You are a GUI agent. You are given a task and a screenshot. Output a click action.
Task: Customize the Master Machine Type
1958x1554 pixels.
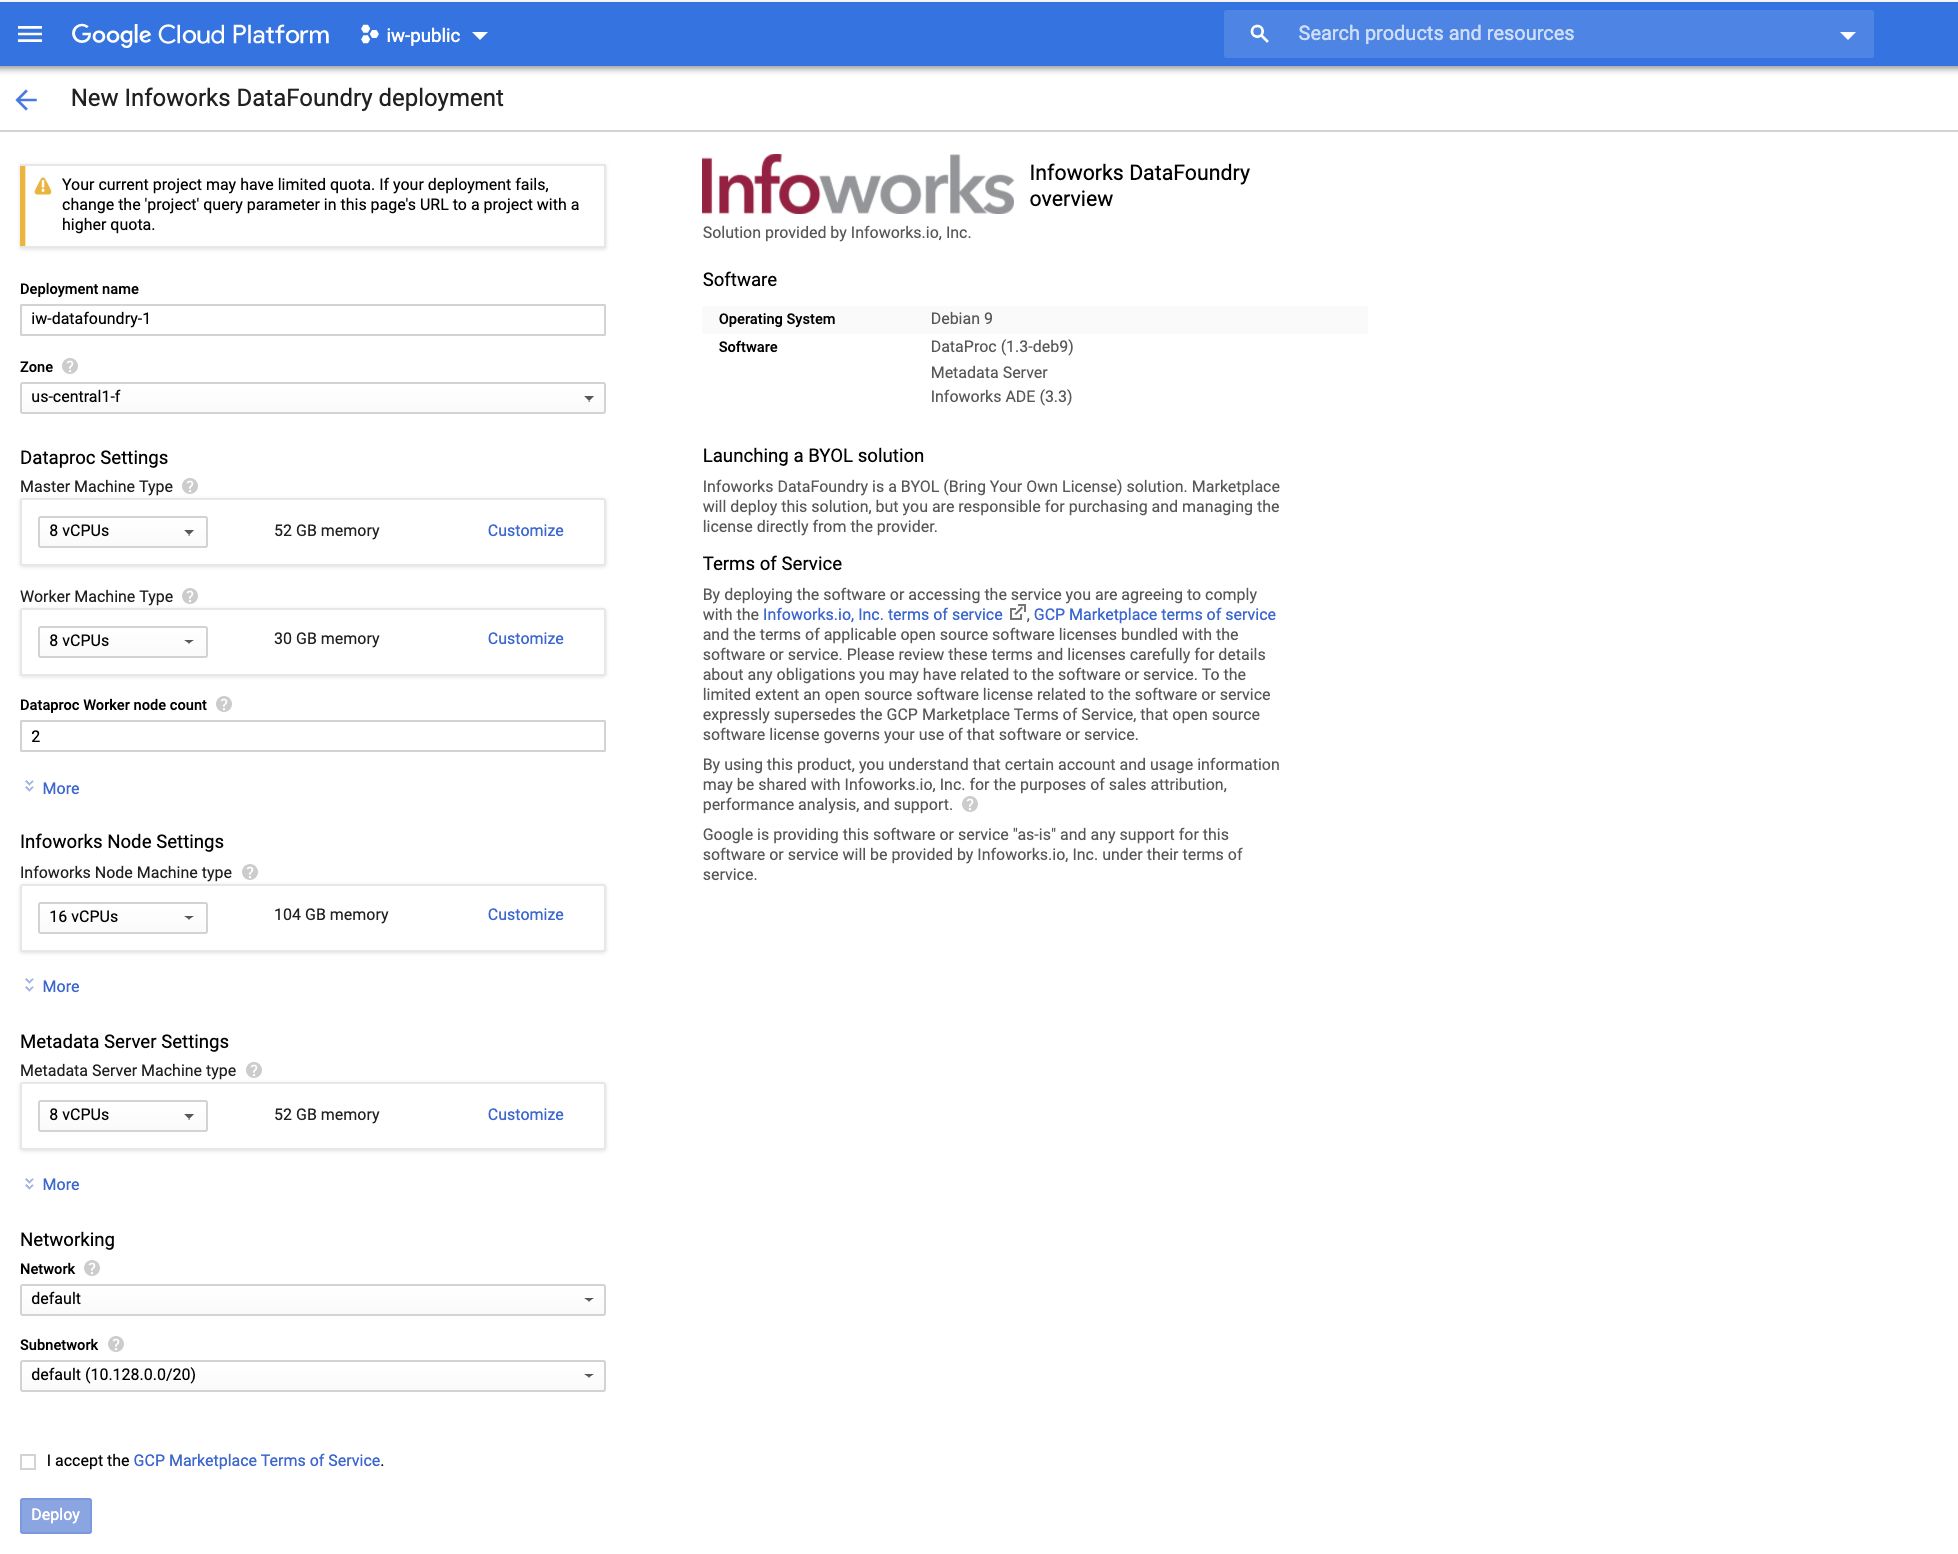click(x=525, y=530)
